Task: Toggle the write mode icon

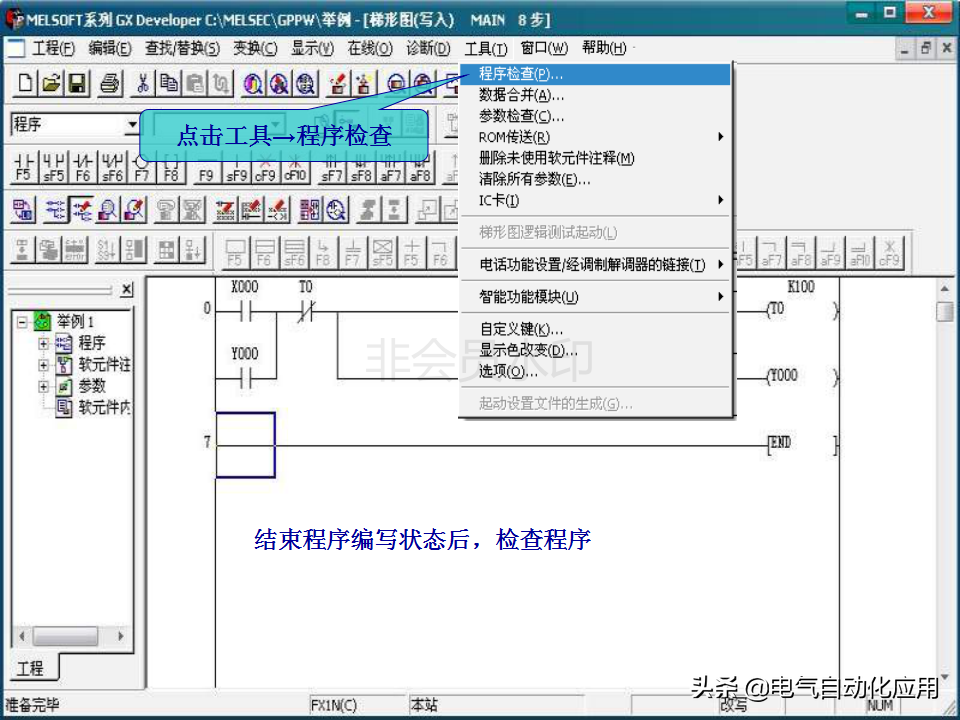Action: [x=81, y=210]
